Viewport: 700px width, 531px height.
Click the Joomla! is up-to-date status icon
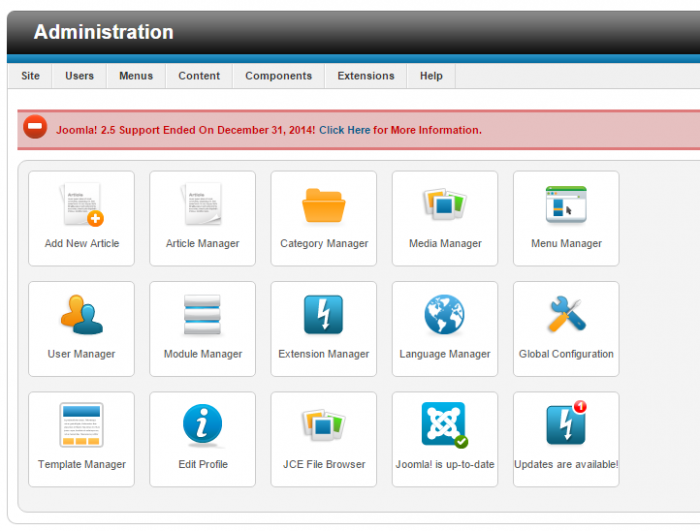pyautogui.click(x=444, y=427)
